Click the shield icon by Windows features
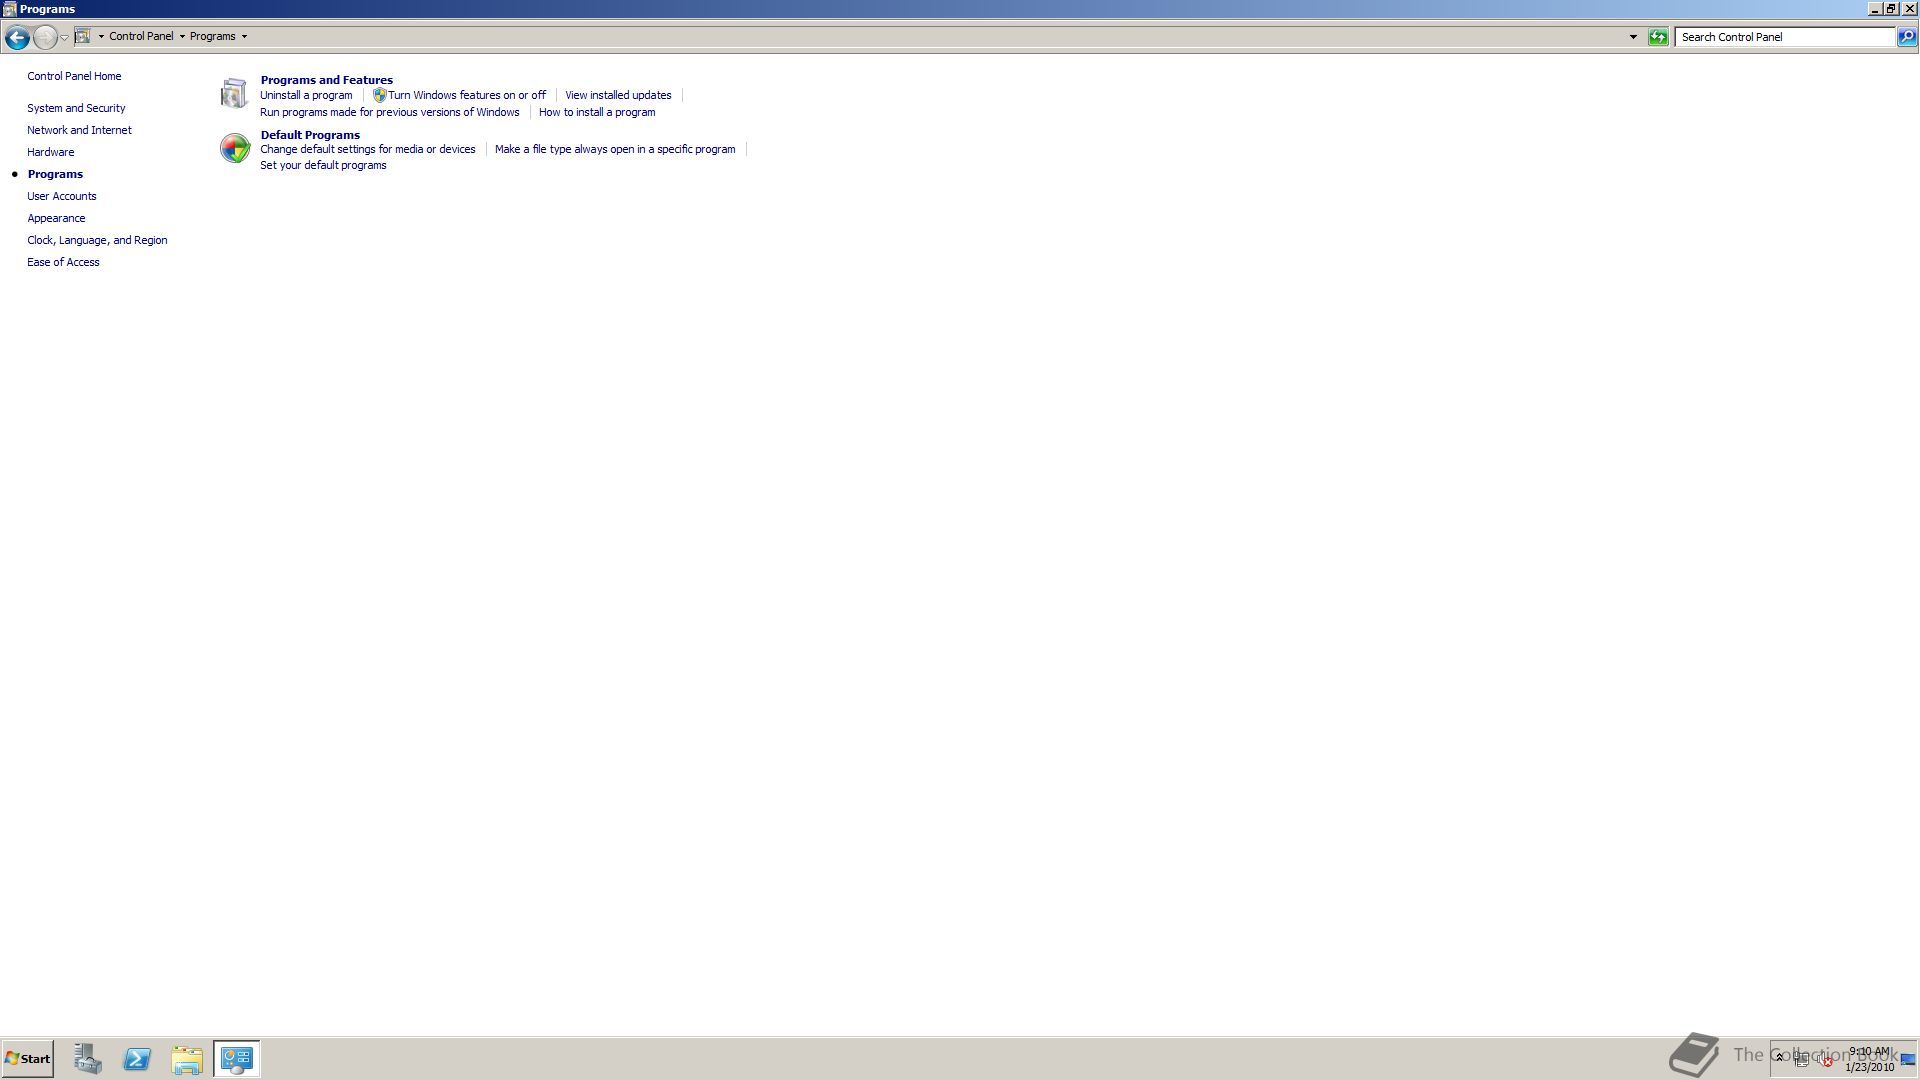 379,95
